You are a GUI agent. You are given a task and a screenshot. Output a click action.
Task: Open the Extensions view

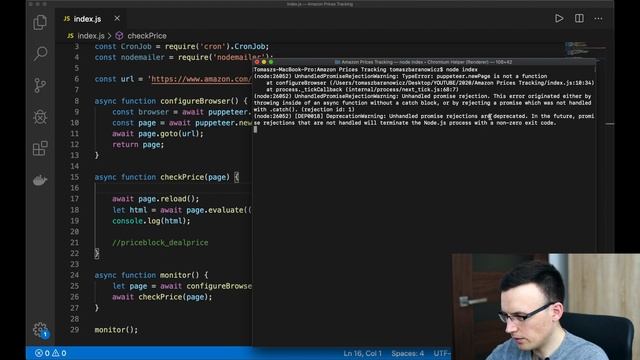pos(40,148)
